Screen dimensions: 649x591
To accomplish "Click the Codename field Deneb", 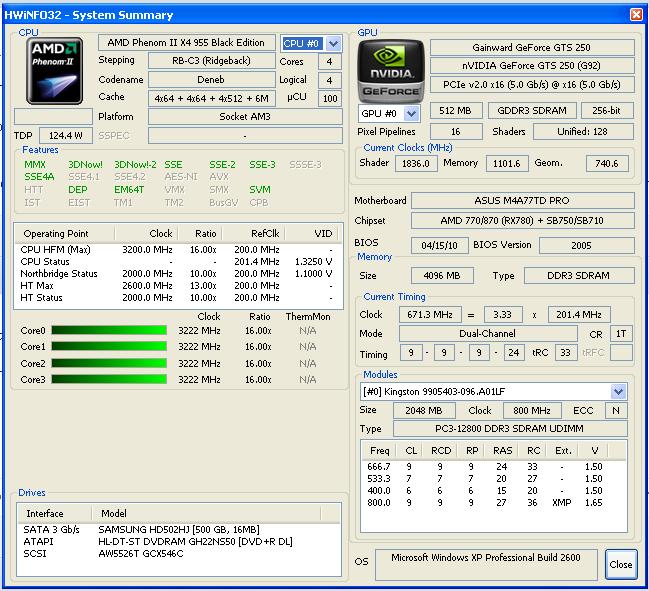I will [x=212, y=79].
